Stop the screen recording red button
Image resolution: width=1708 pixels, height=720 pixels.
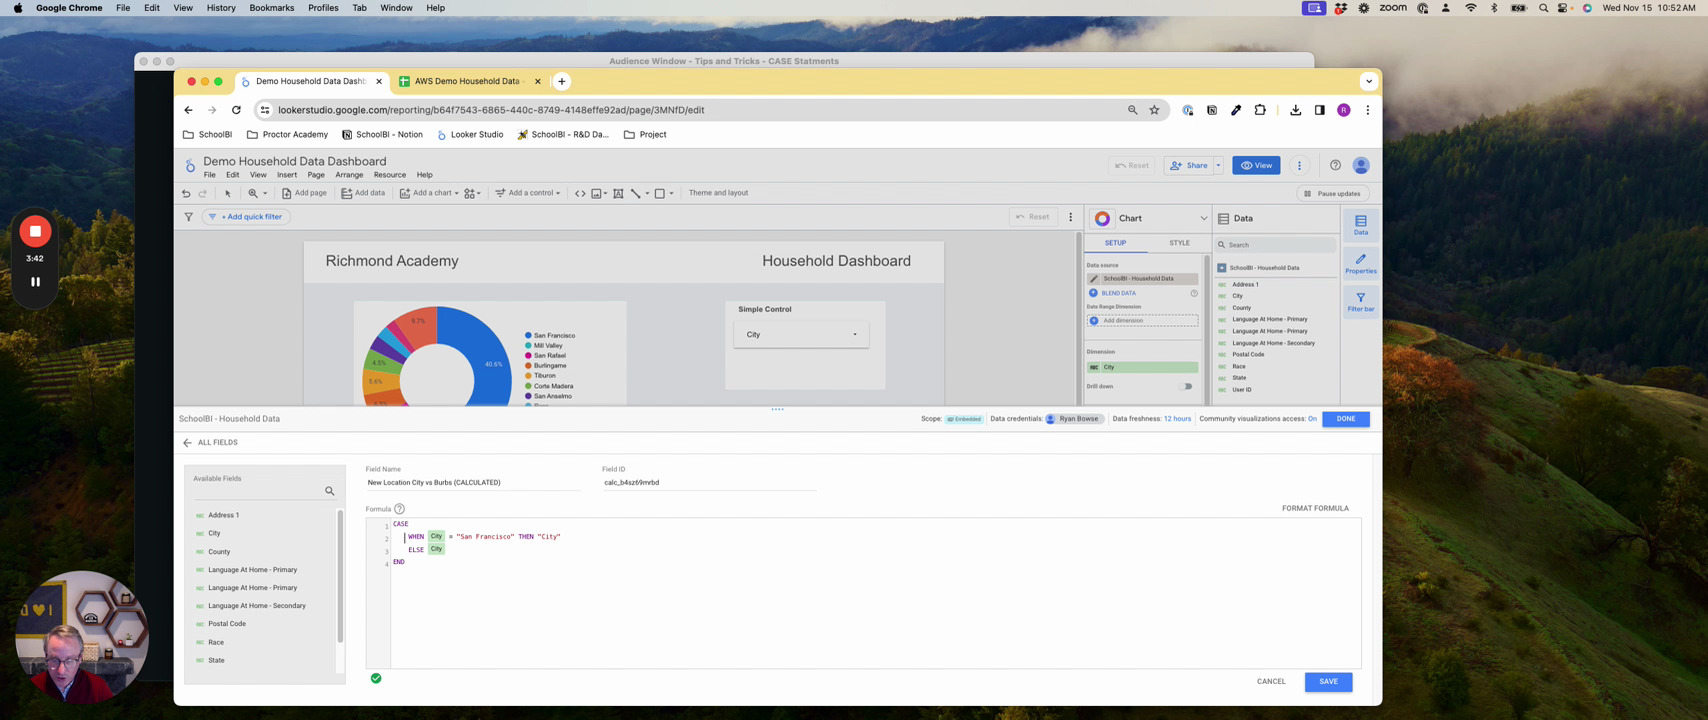point(35,231)
